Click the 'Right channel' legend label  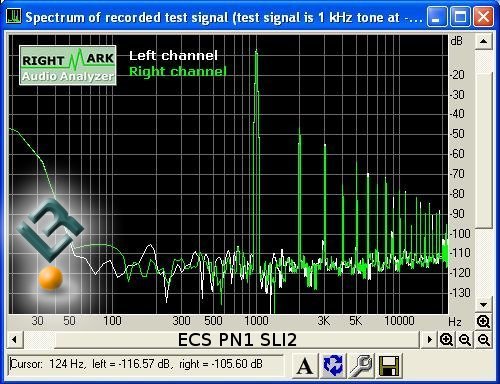(178, 71)
